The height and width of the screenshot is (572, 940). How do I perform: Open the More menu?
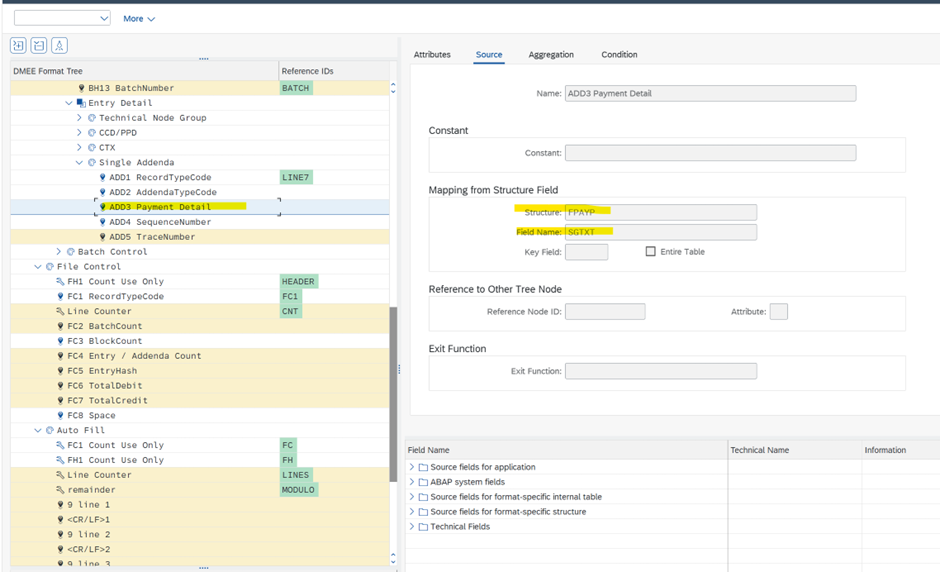(139, 19)
